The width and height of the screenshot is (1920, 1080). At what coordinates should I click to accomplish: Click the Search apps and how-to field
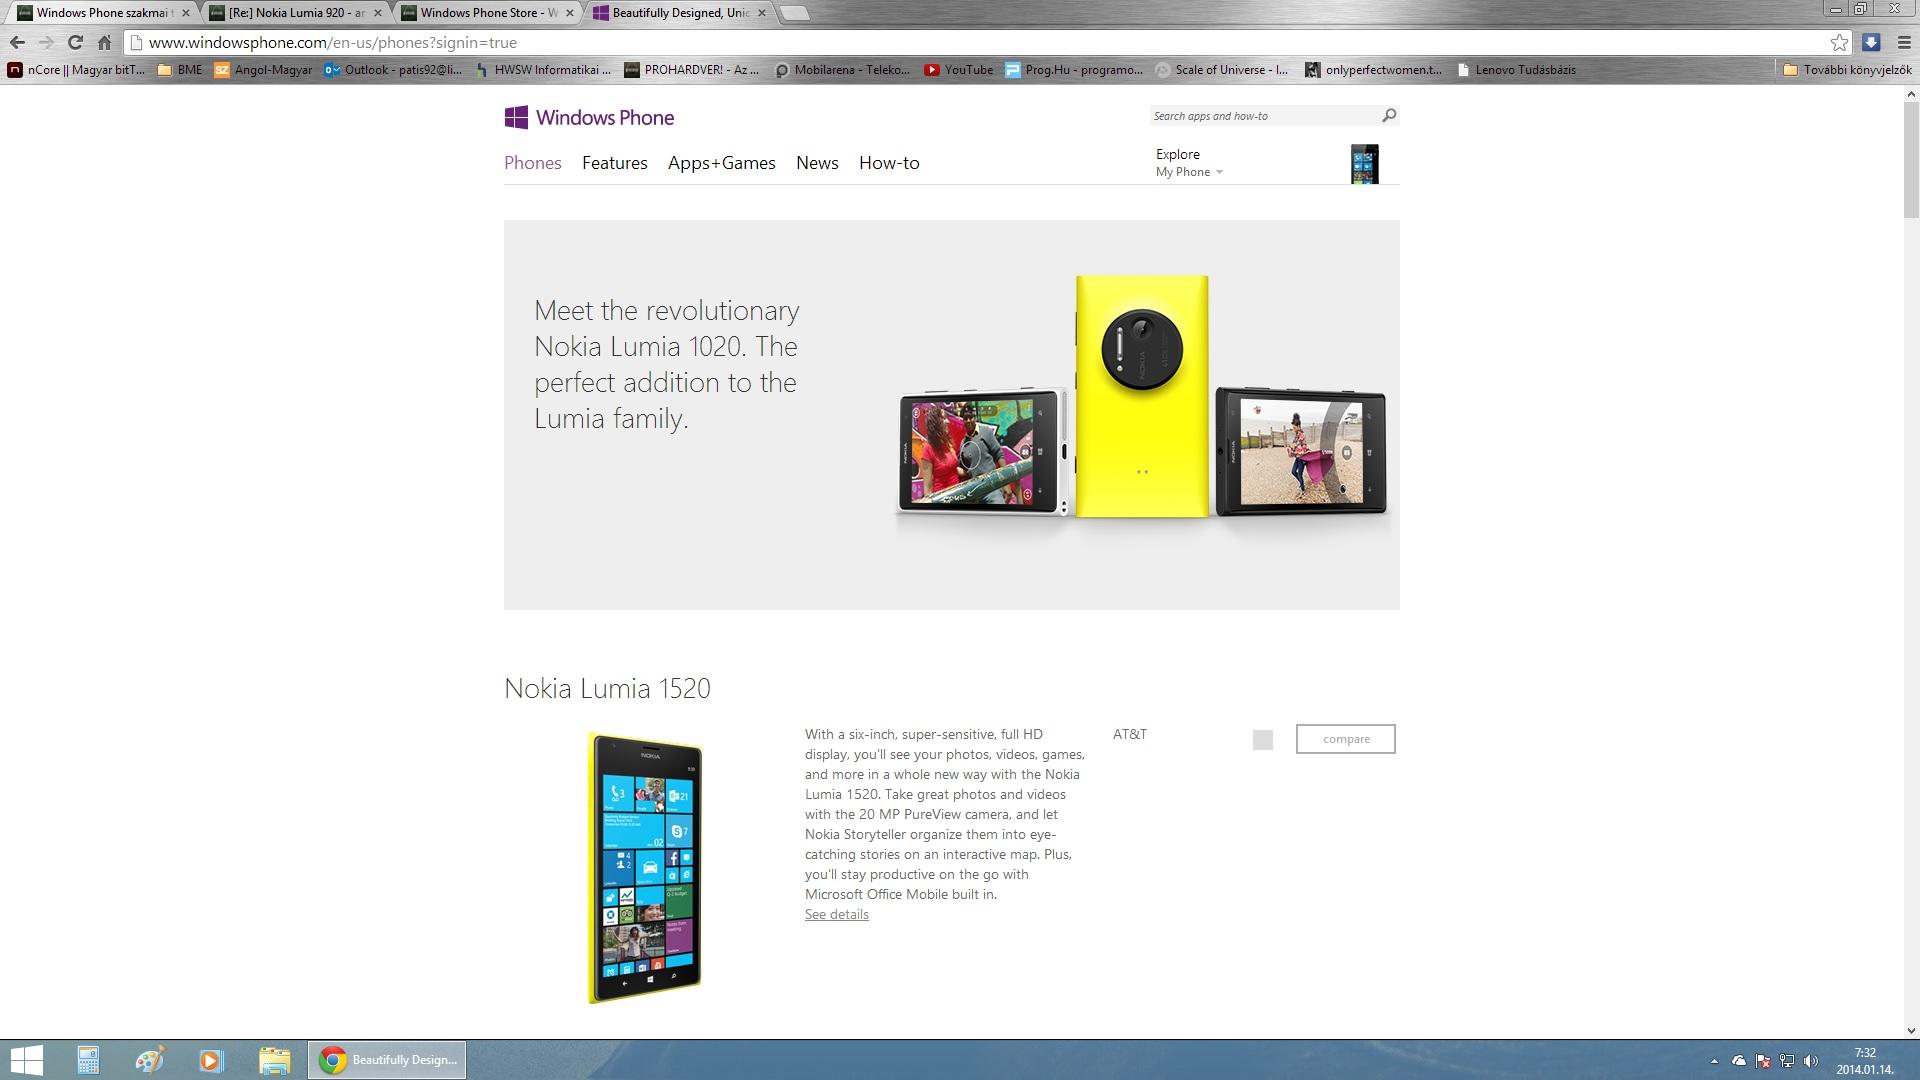[x=1262, y=116]
